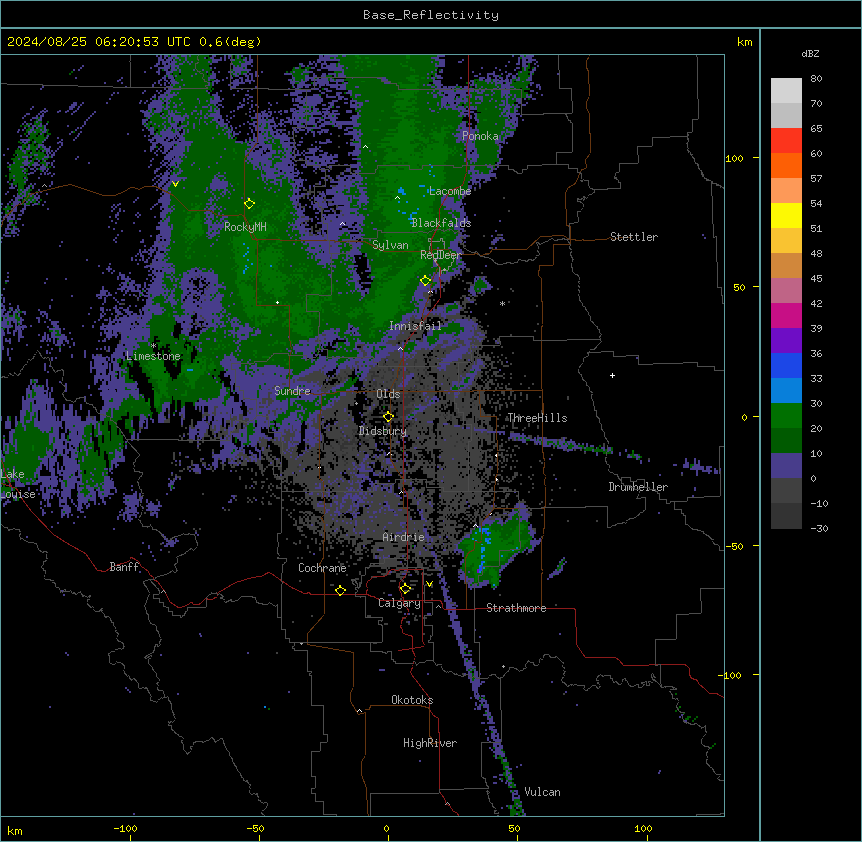Click the yellow V marker east of Calgary
Image resolution: width=862 pixels, height=842 pixels.
tap(429, 584)
